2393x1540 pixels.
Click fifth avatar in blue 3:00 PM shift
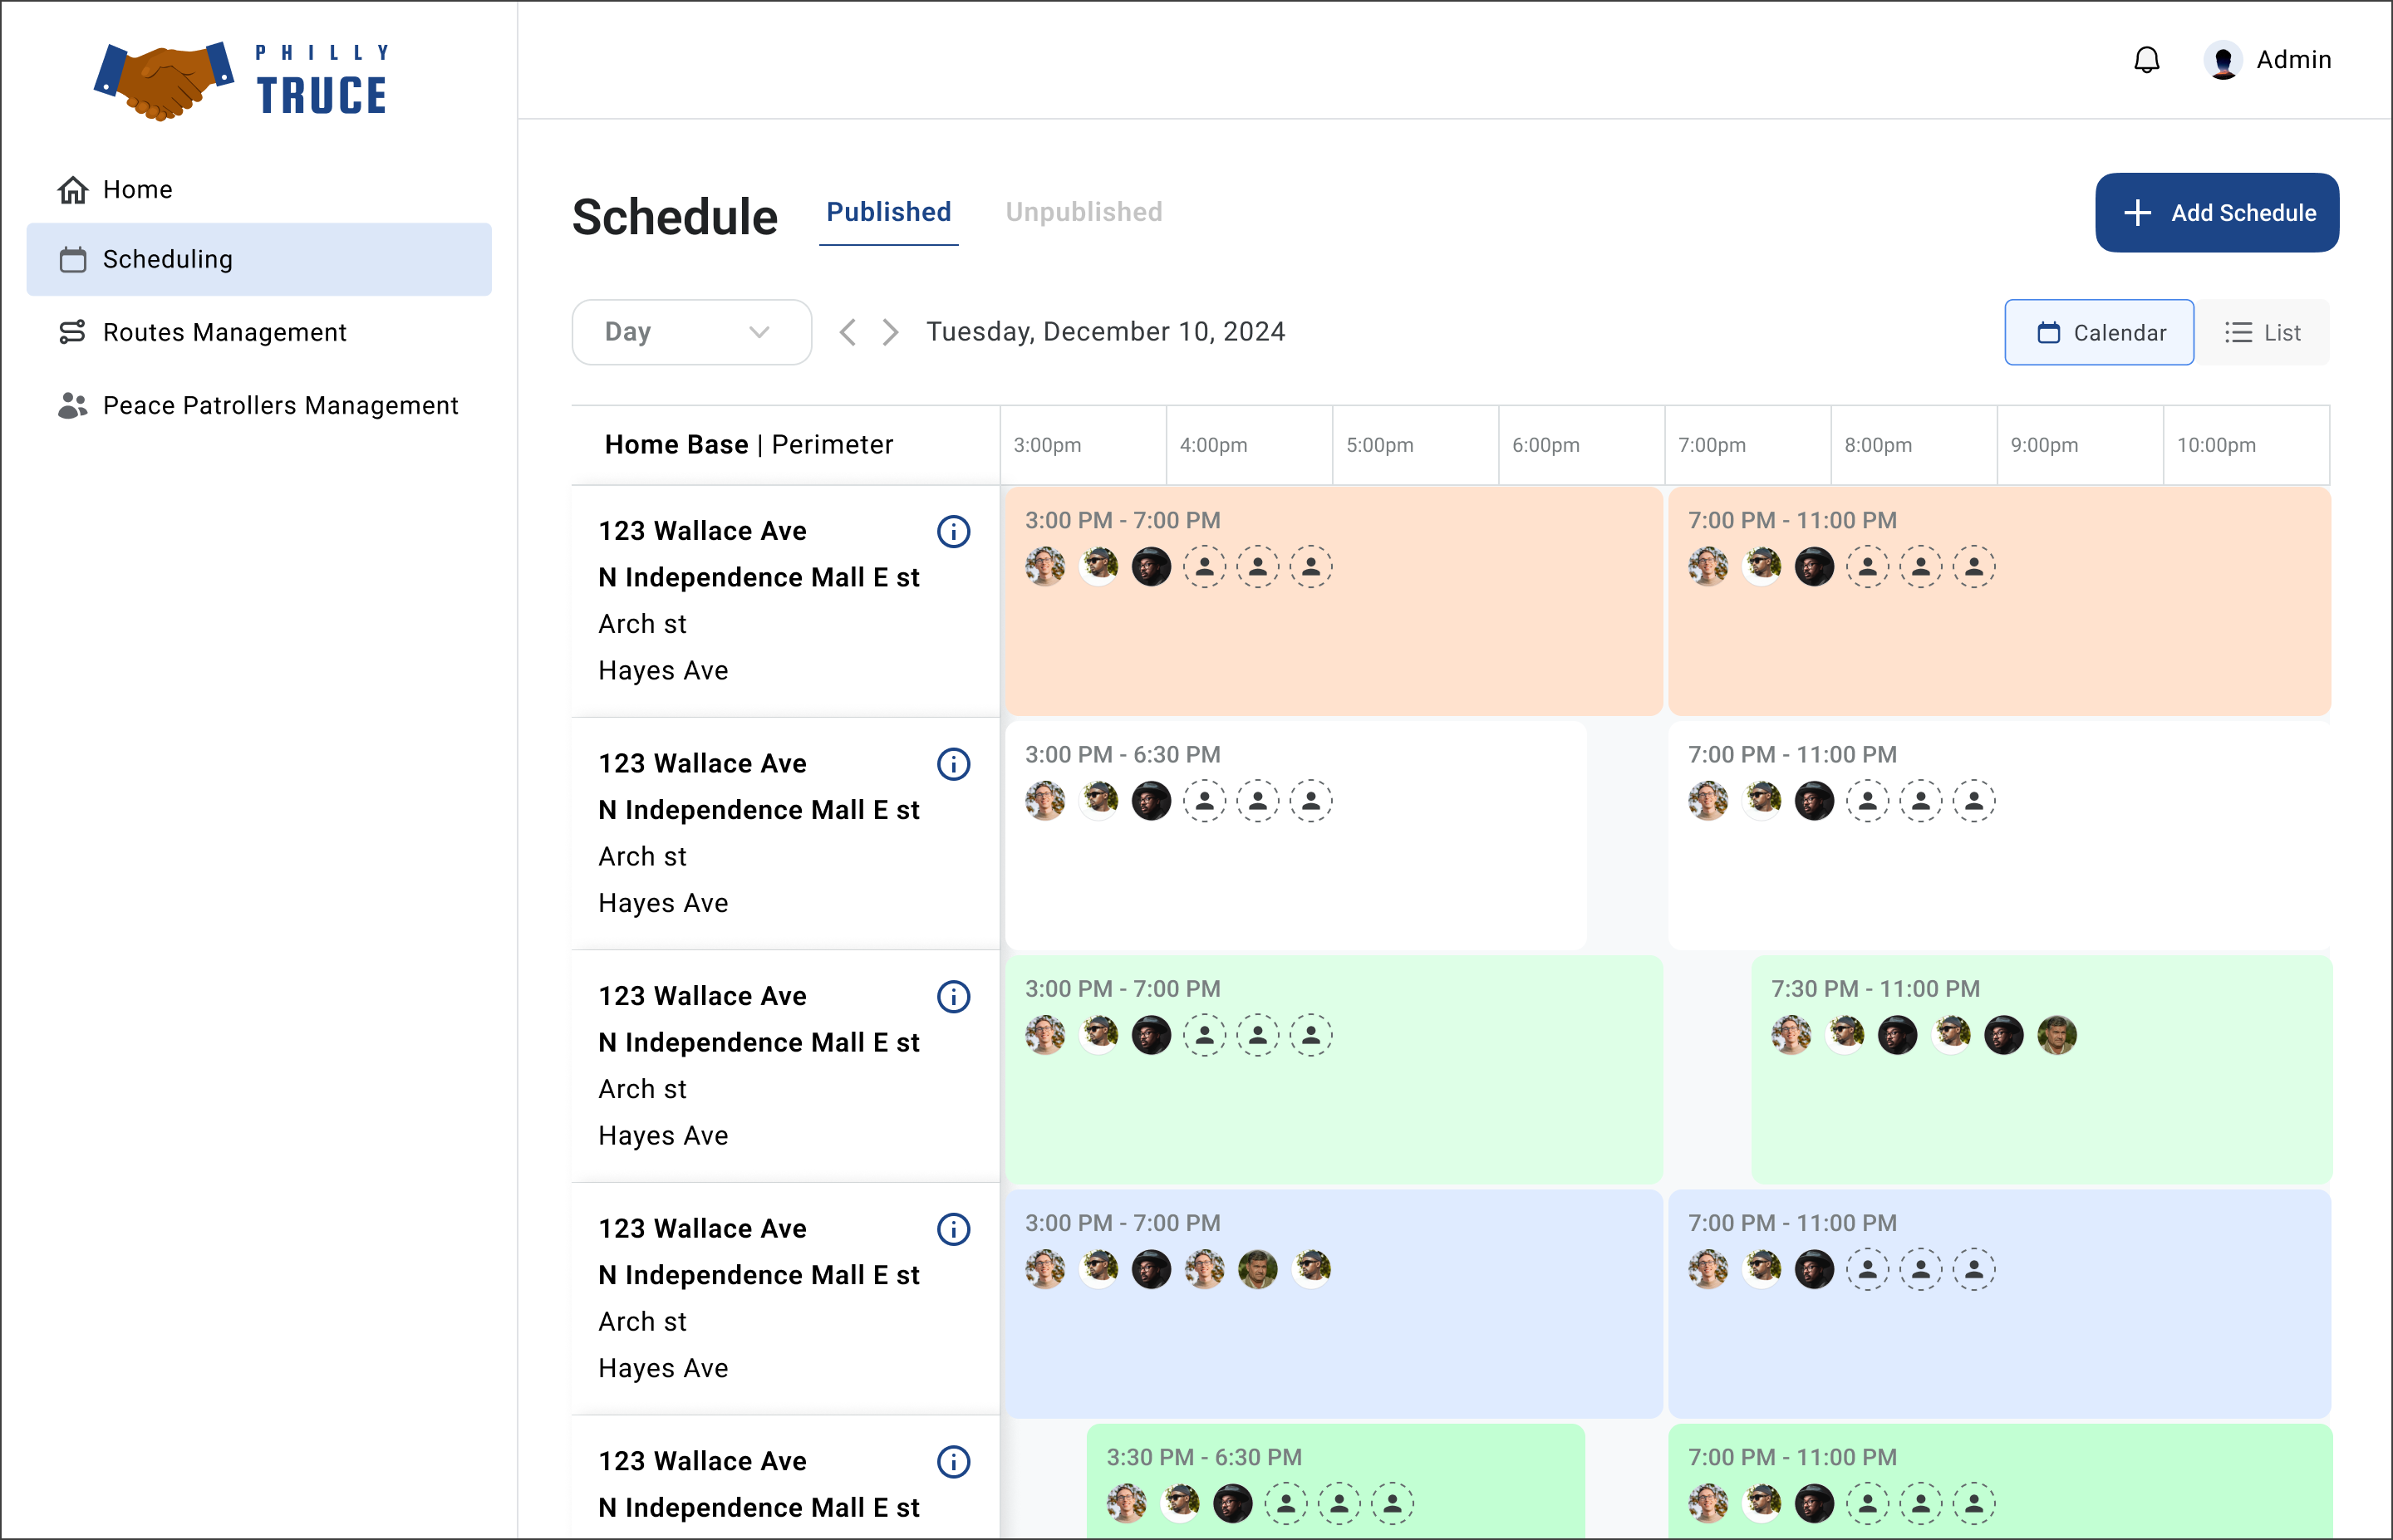click(1257, 1270)
